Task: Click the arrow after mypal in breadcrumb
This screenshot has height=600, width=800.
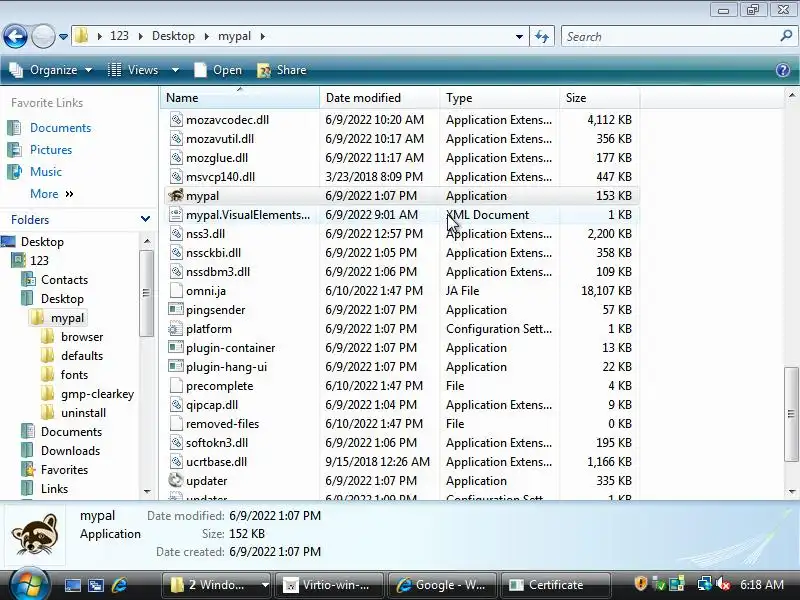Action: click(x=263, y=37)
